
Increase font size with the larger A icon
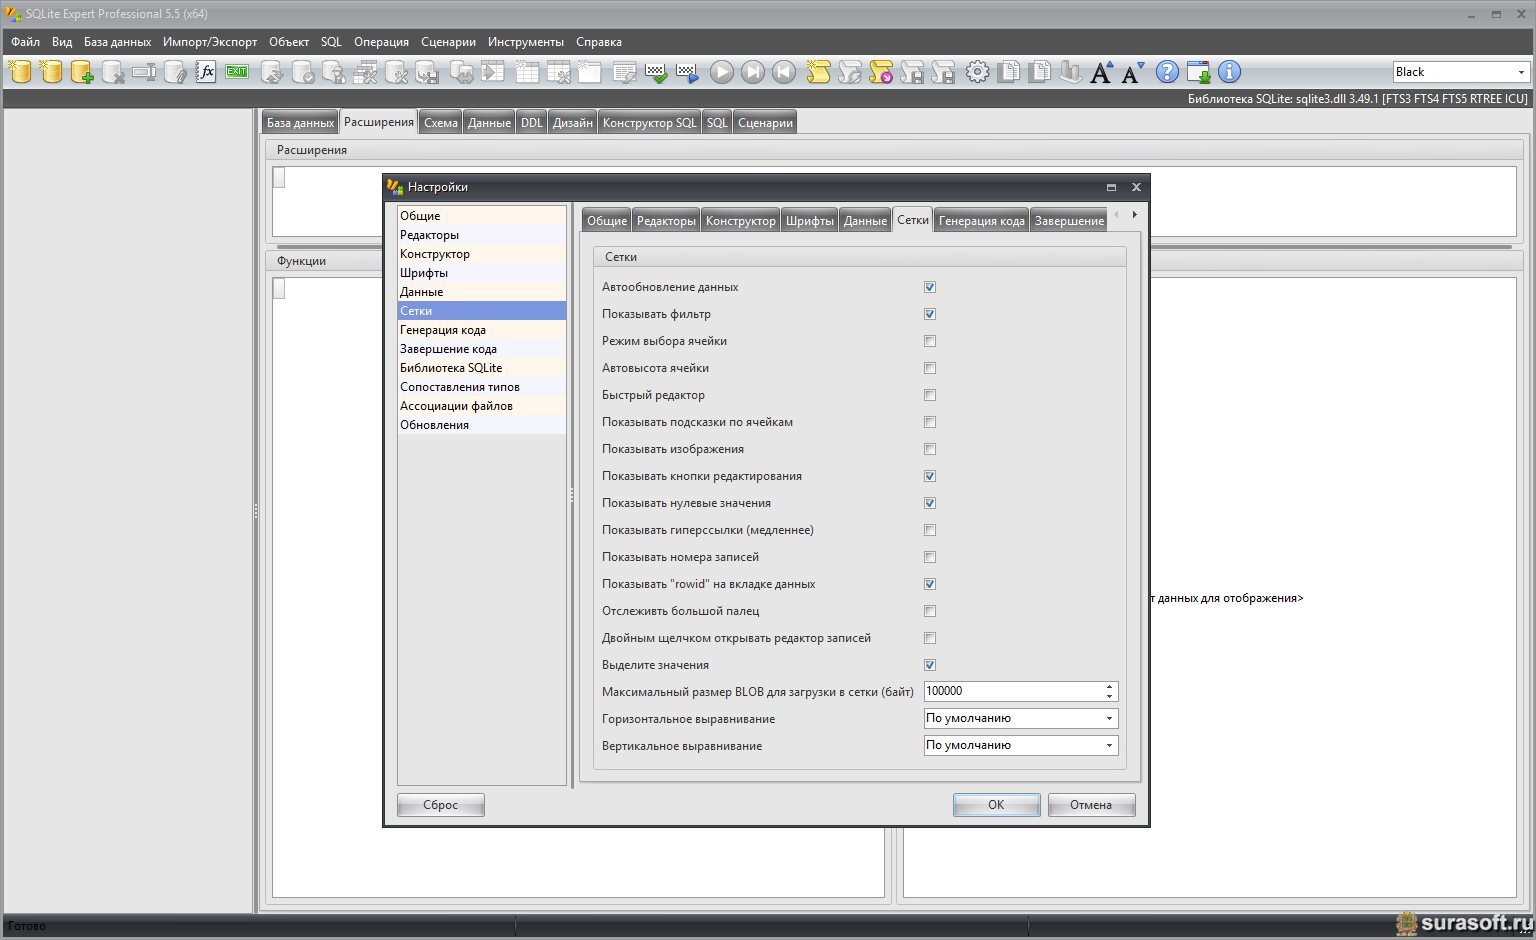1101,72
